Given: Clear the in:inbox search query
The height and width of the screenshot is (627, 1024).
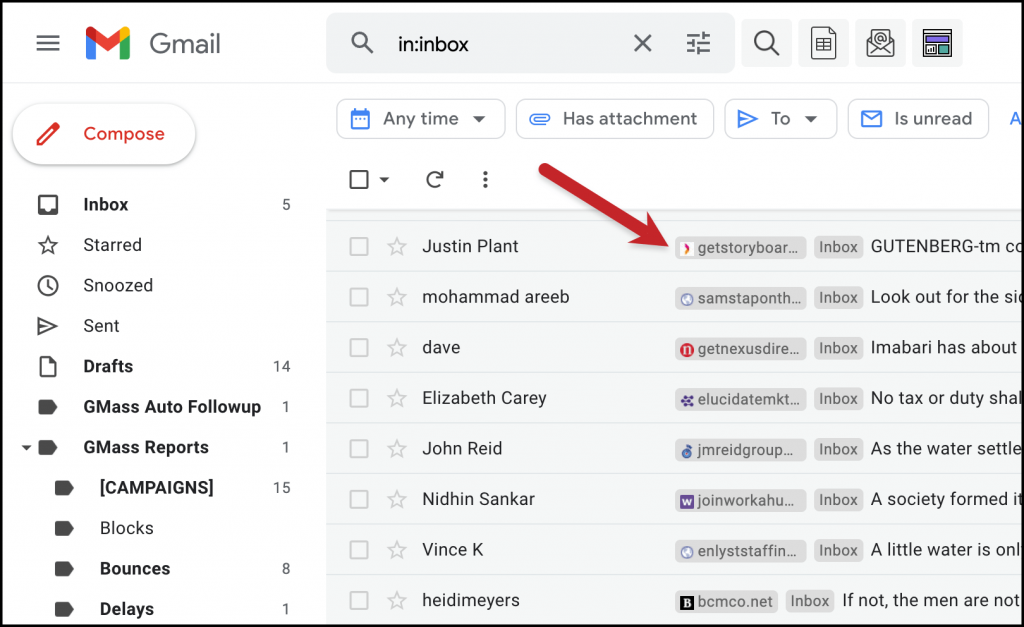Looking at the screenshot, I should pyautogui.click(x=642, y=43).
